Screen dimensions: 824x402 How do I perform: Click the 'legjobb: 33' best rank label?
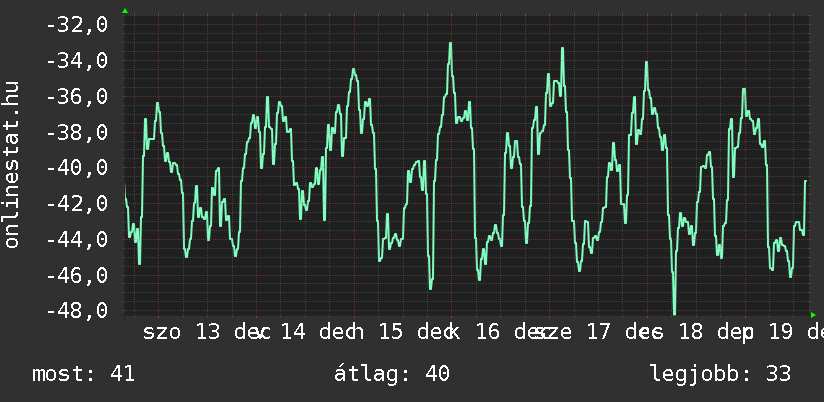tap(720, 375)
